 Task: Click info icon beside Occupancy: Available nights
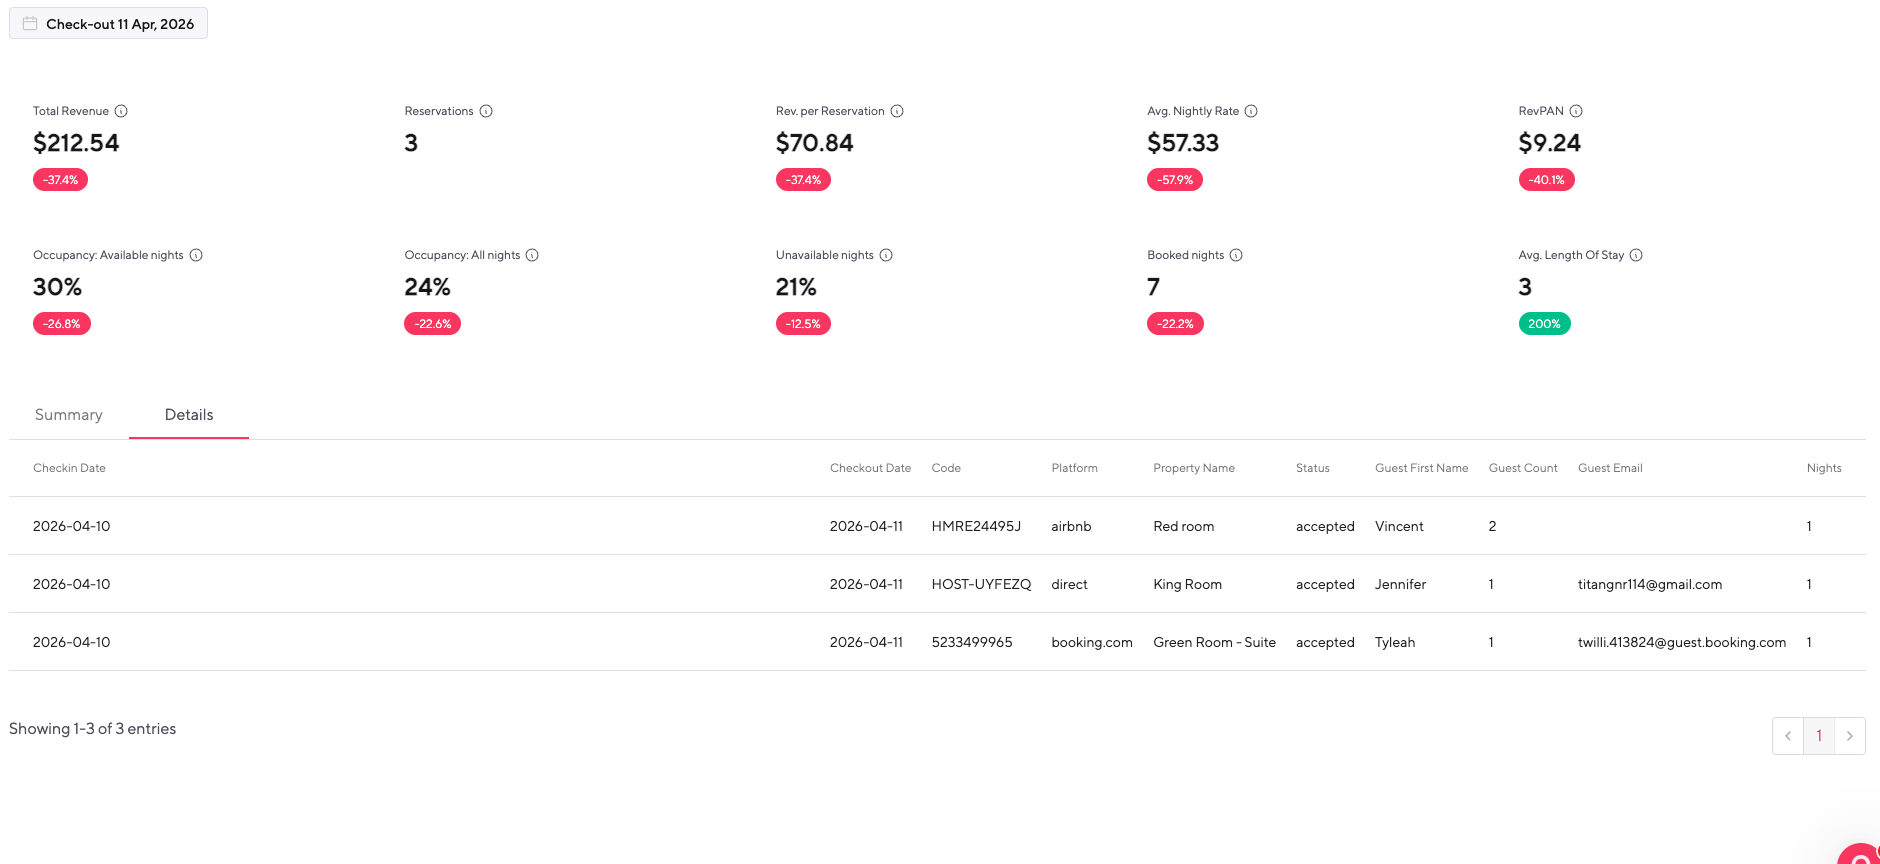click(196, 255)
